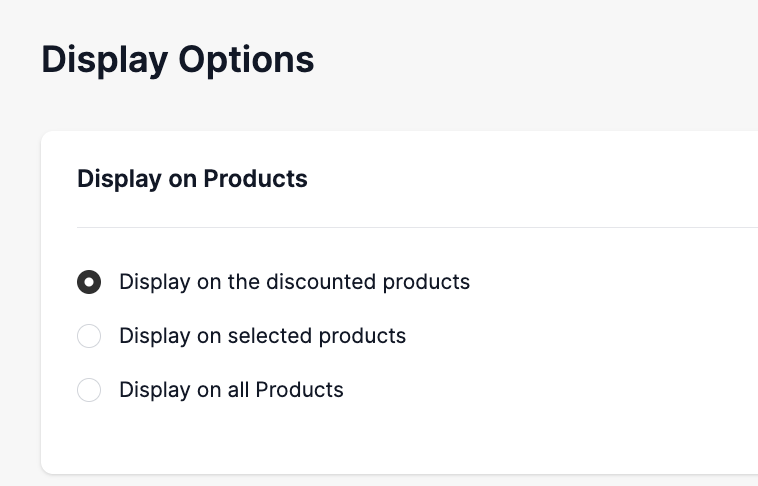Select the 'Display on the discounted products' radio button

(x=89, y=282)
